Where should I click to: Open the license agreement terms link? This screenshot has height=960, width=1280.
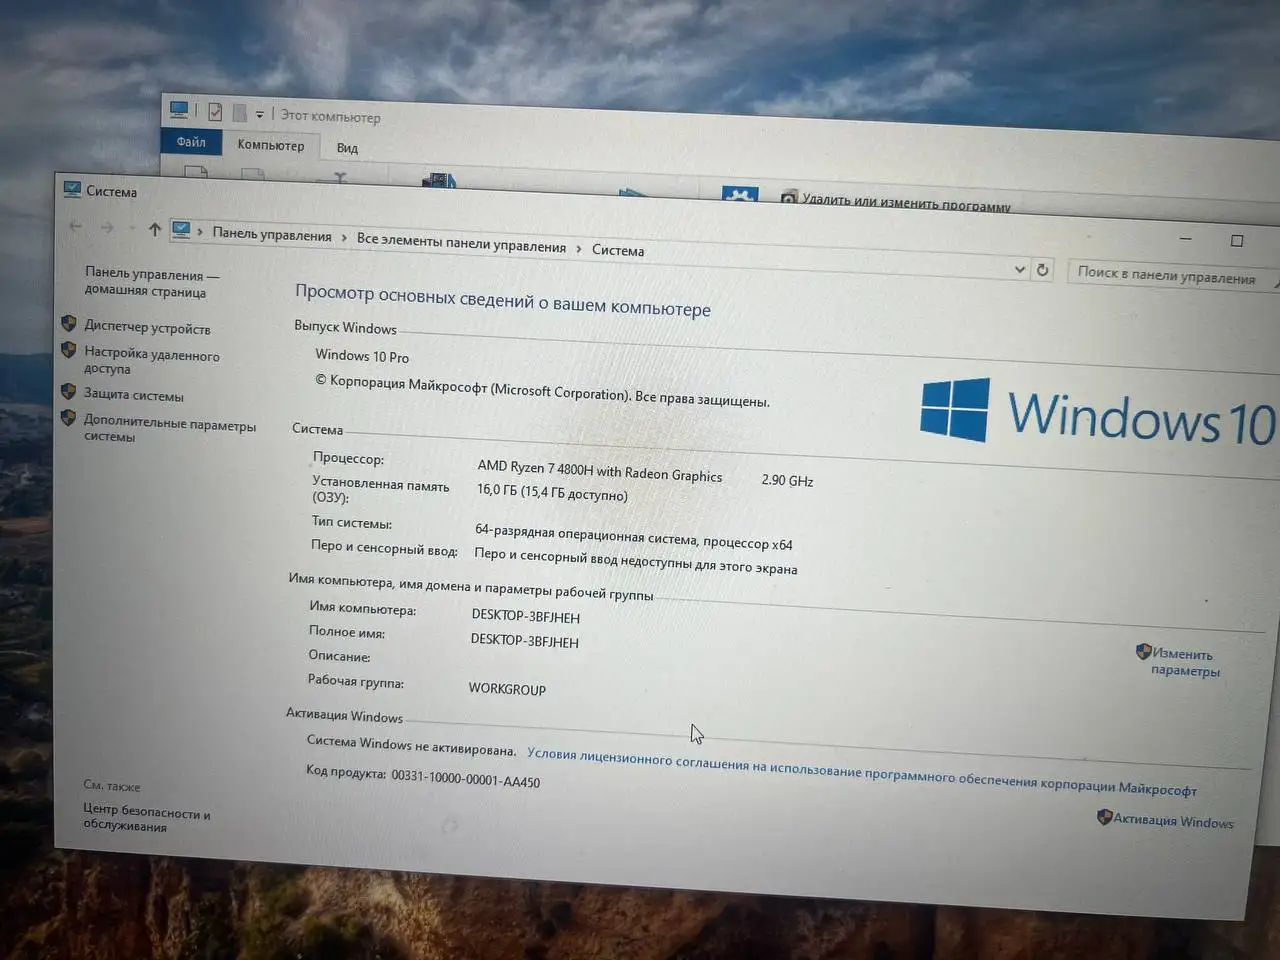(861, 772)
